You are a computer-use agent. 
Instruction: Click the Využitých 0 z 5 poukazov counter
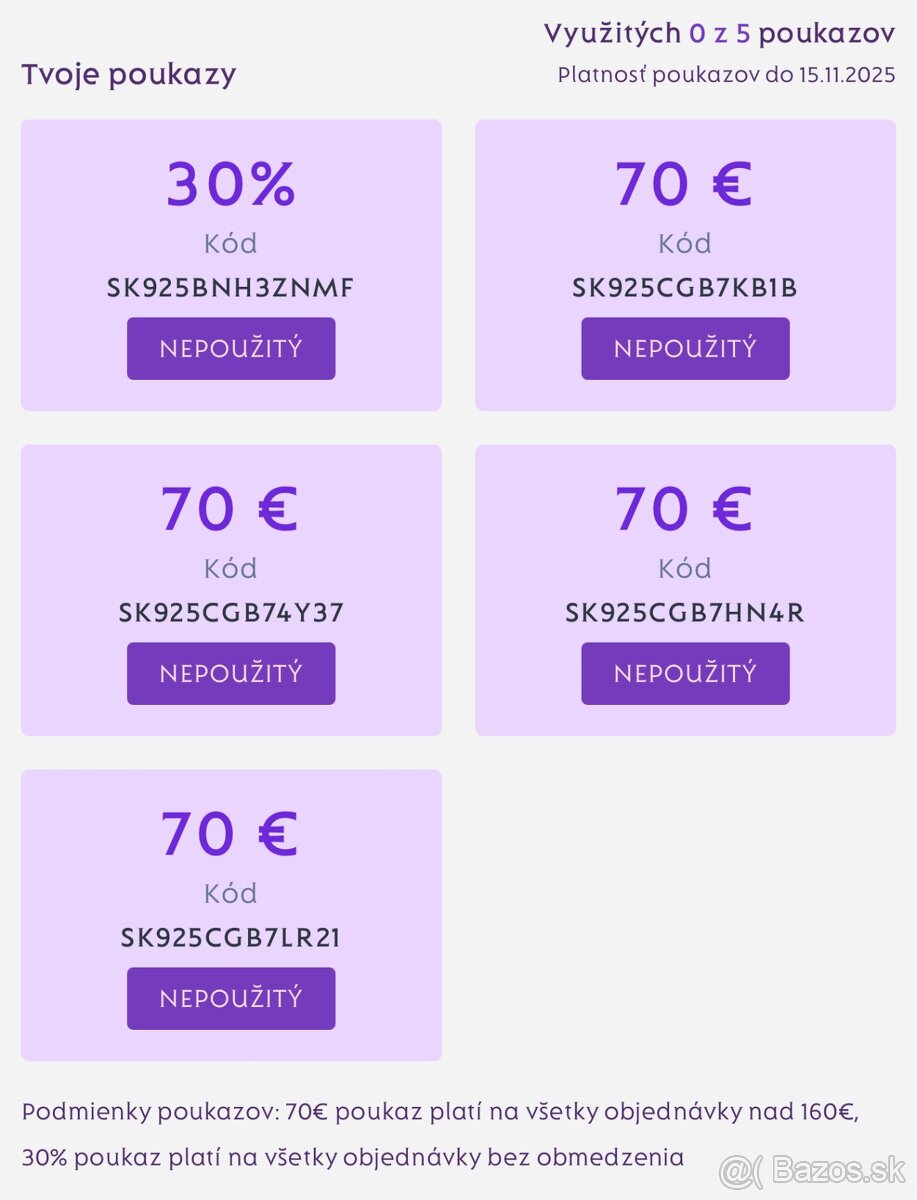719,33
